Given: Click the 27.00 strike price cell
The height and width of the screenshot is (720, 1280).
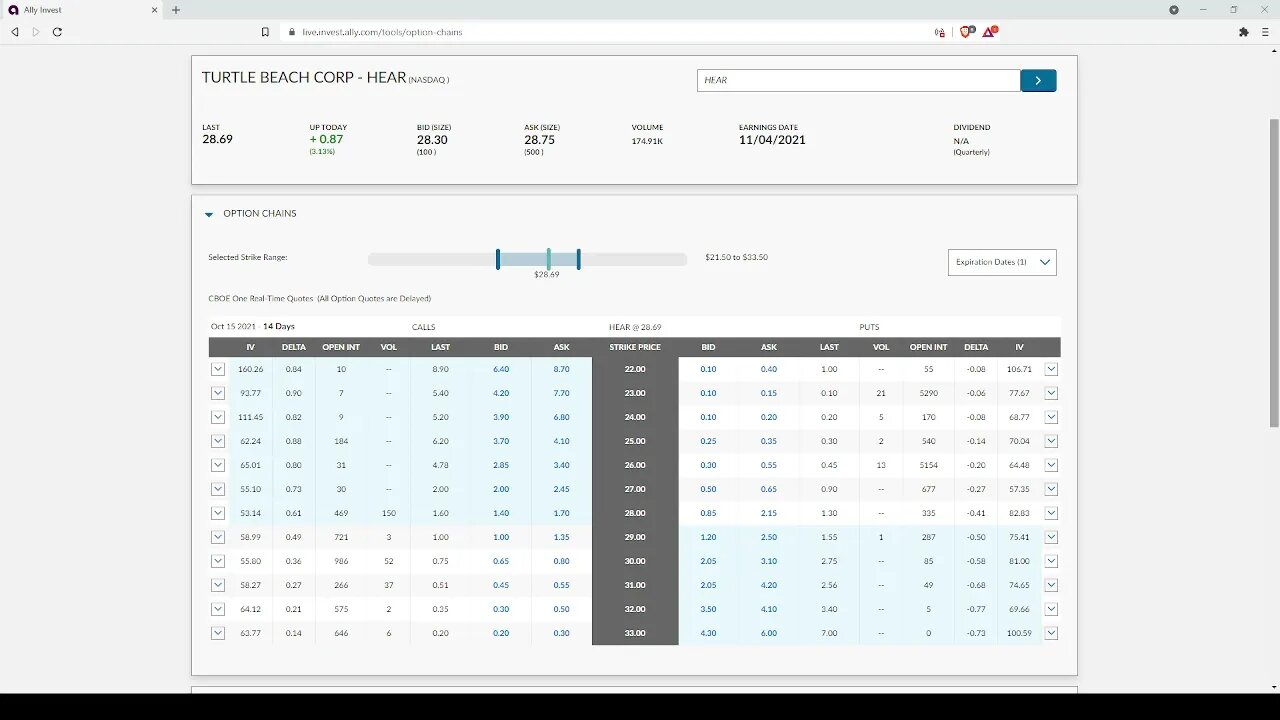Looking at the screenshot, I should pyautogui.click(x=635, y=489).
